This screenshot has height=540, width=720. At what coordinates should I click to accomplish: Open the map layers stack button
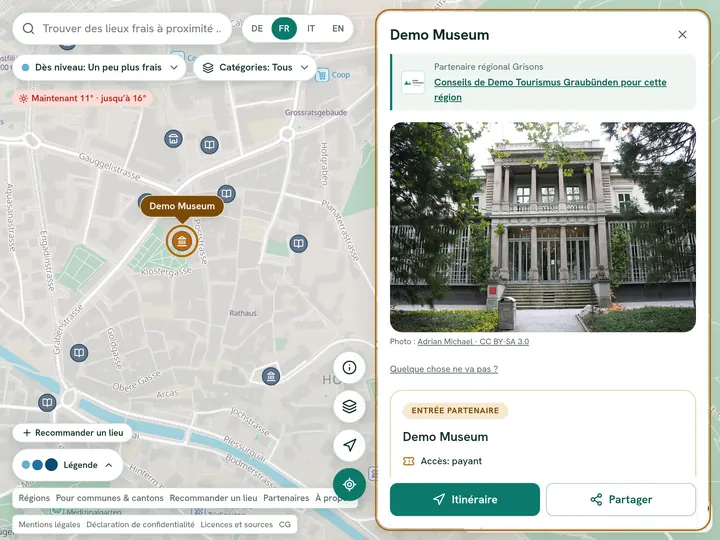pyautogui.click(x=349, y=406)
